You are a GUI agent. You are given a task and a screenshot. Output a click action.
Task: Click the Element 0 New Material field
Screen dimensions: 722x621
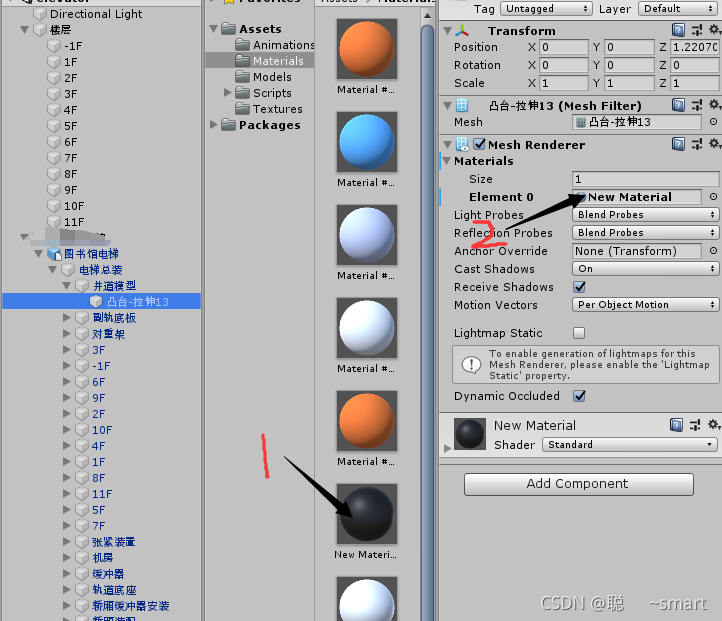tap(637, 197)
